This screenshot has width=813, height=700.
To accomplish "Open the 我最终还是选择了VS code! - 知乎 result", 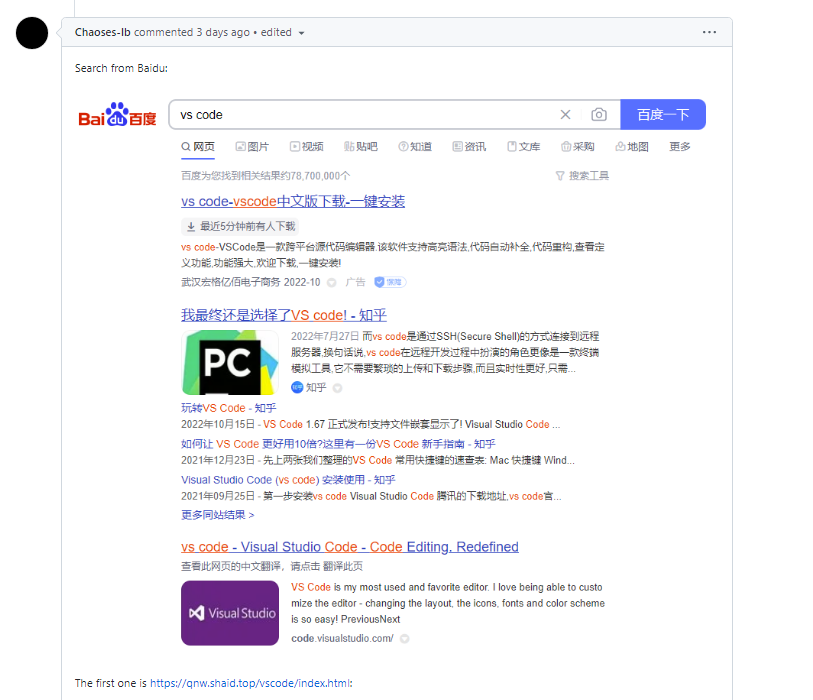I will [x=284, y=315].
